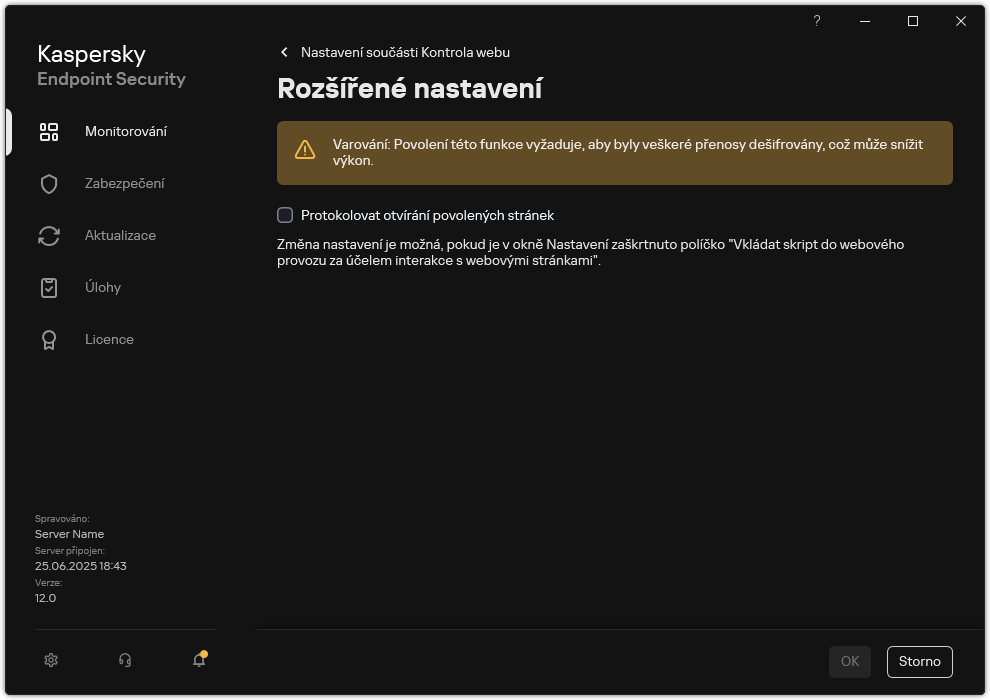Collapse back using the left-pointing chevron
The height and width of the screenshot is (700, 990).
284,52
